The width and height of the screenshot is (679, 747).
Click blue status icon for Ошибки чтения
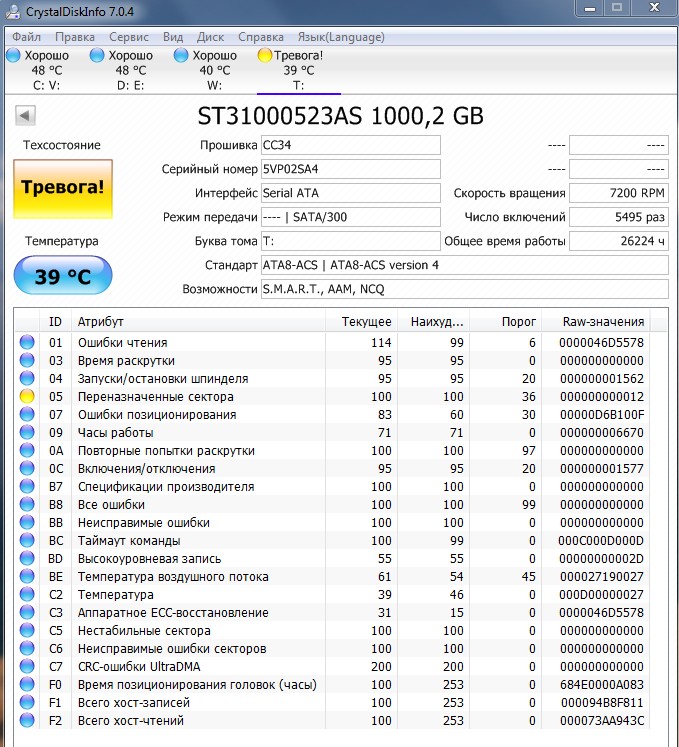(27, 342)
